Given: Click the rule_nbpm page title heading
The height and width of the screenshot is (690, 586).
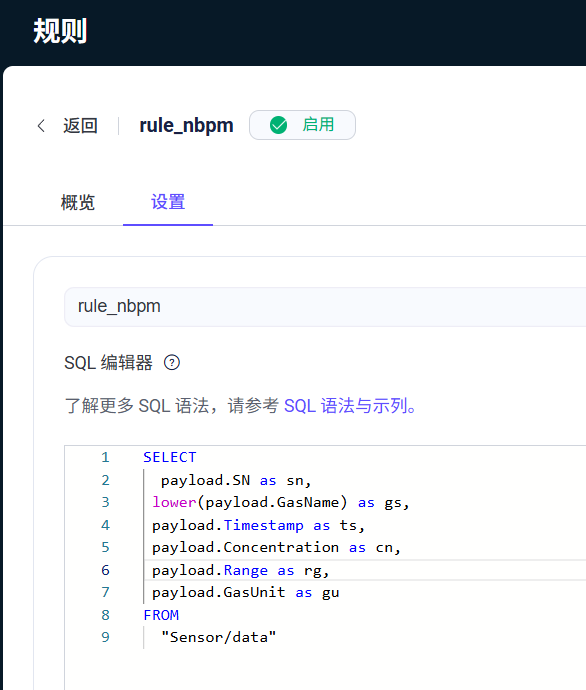Looking at the screenshot, I should (x=186, y=125).
